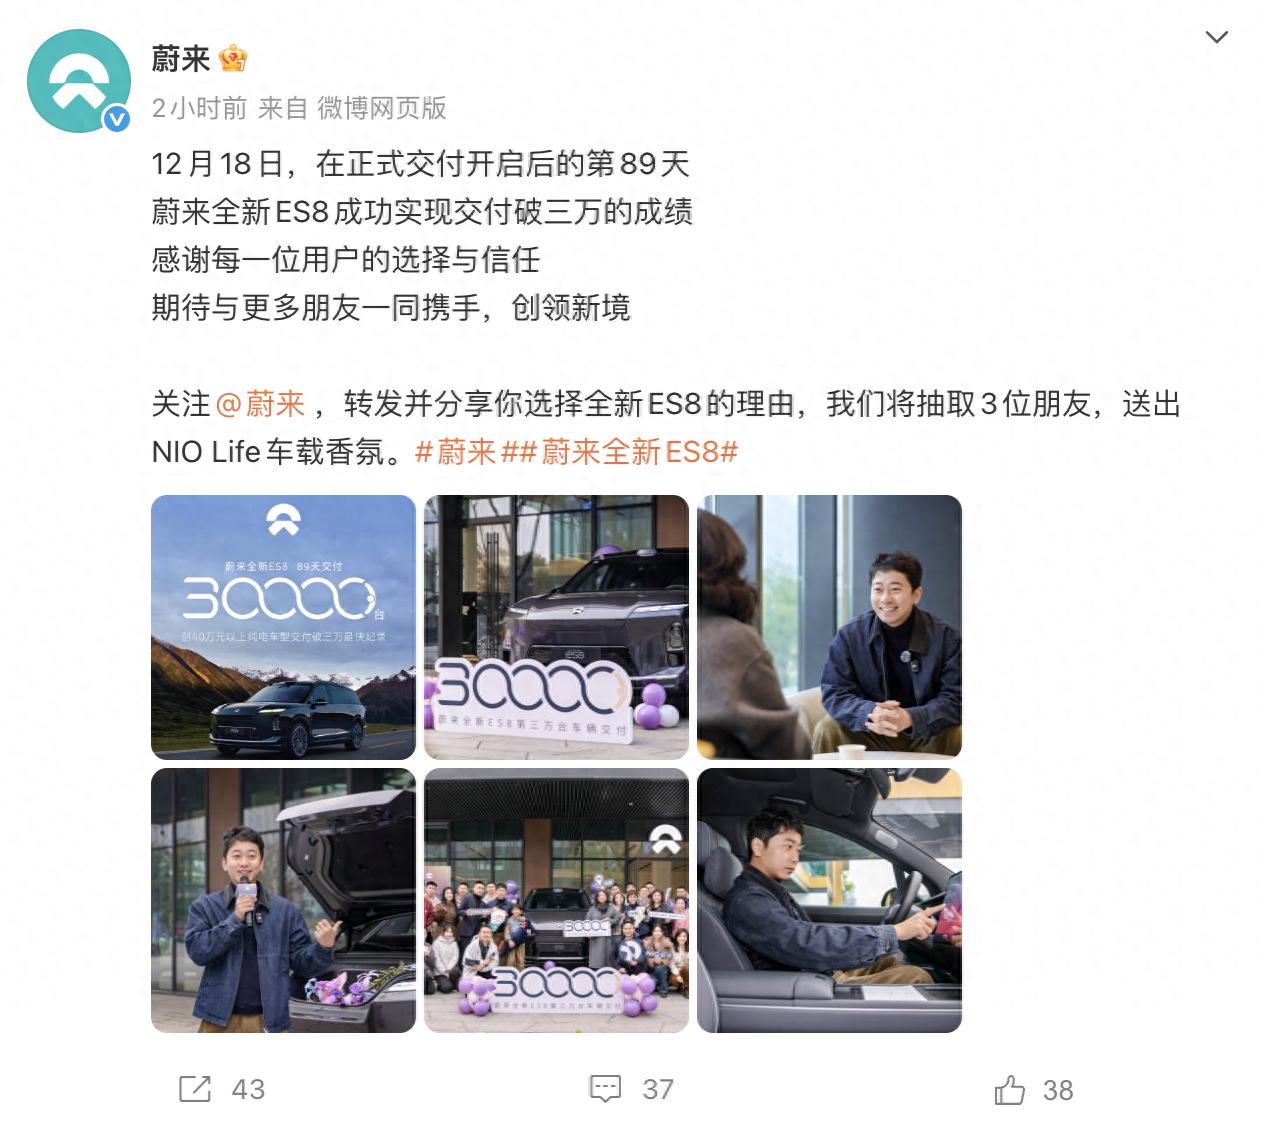Screen dimensions: 1262x1124
Task: Open the comments icon showing 37
Action: point(605,1089)
